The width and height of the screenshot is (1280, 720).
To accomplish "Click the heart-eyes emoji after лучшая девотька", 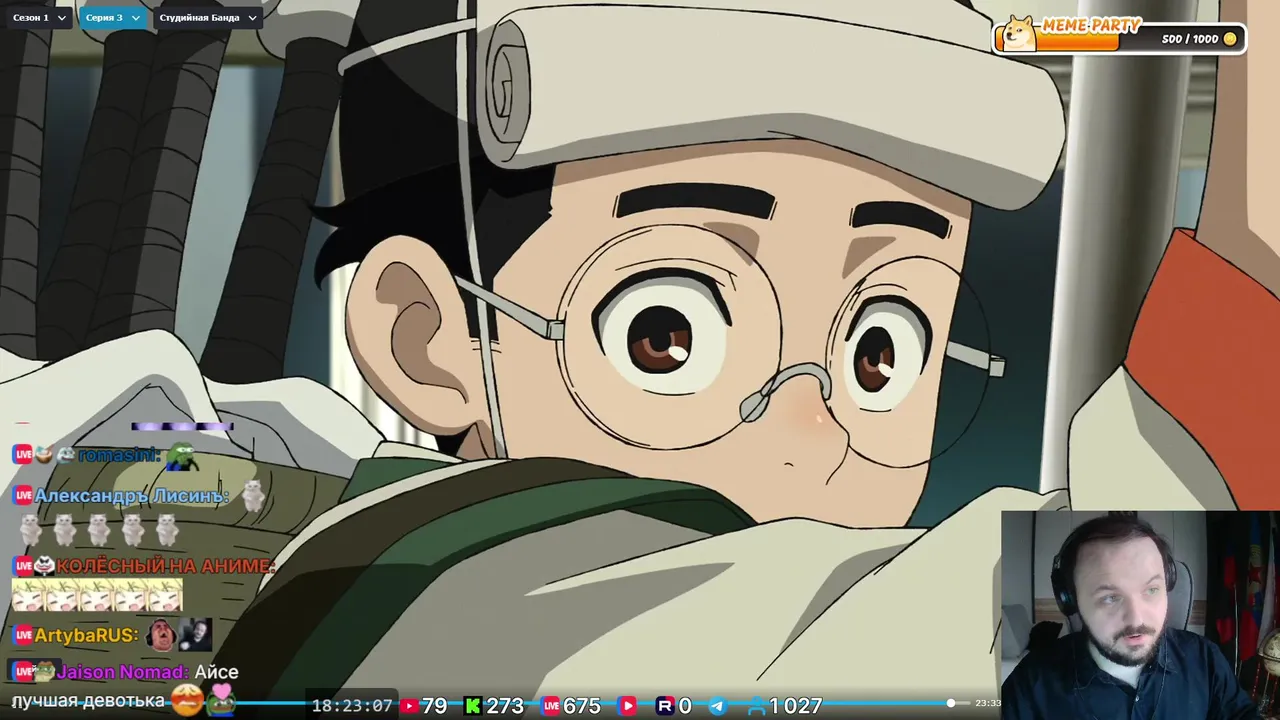I will pos(186,700).
